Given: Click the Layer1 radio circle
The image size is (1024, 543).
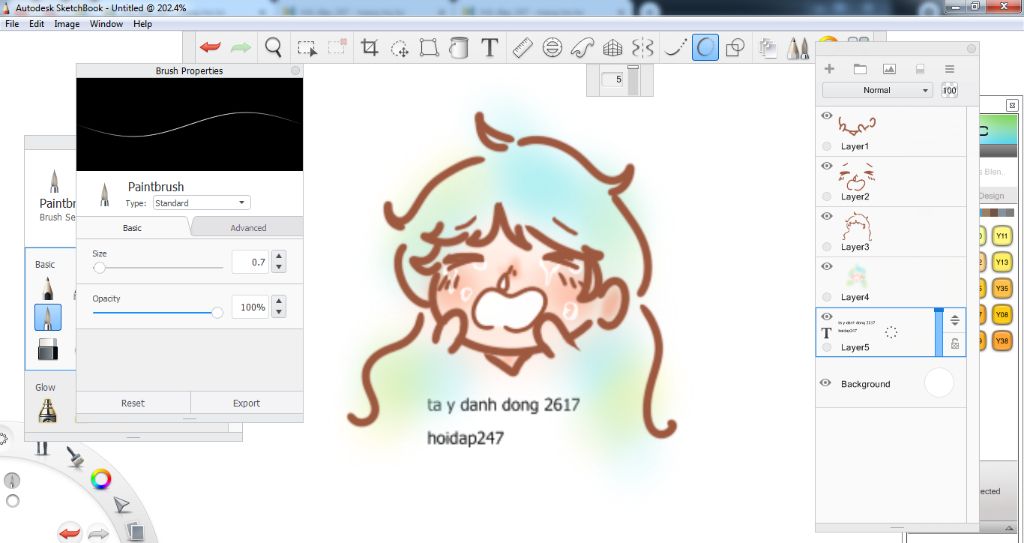Looking at the screenshot, I should [x=827, y=146].
